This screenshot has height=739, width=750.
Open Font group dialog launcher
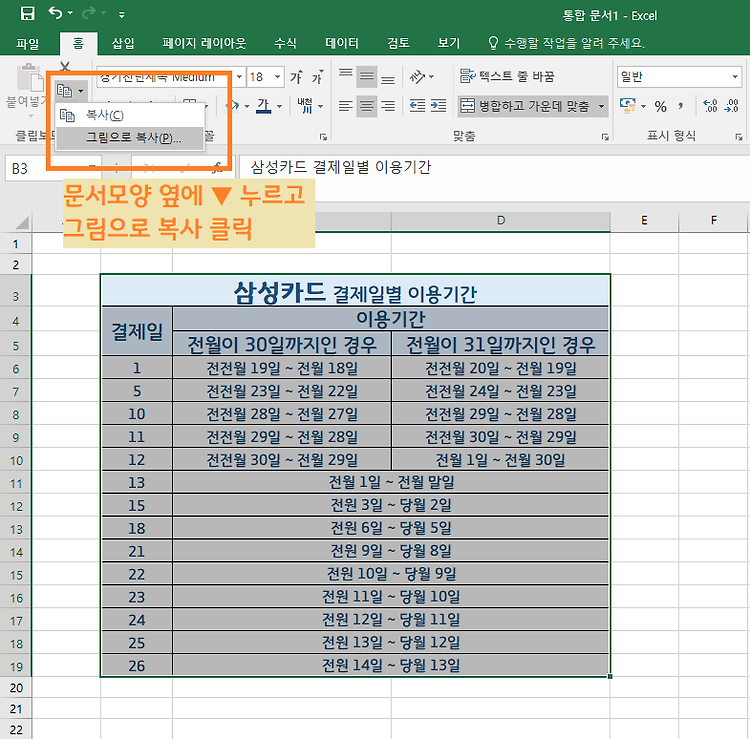tap(323, 137)
